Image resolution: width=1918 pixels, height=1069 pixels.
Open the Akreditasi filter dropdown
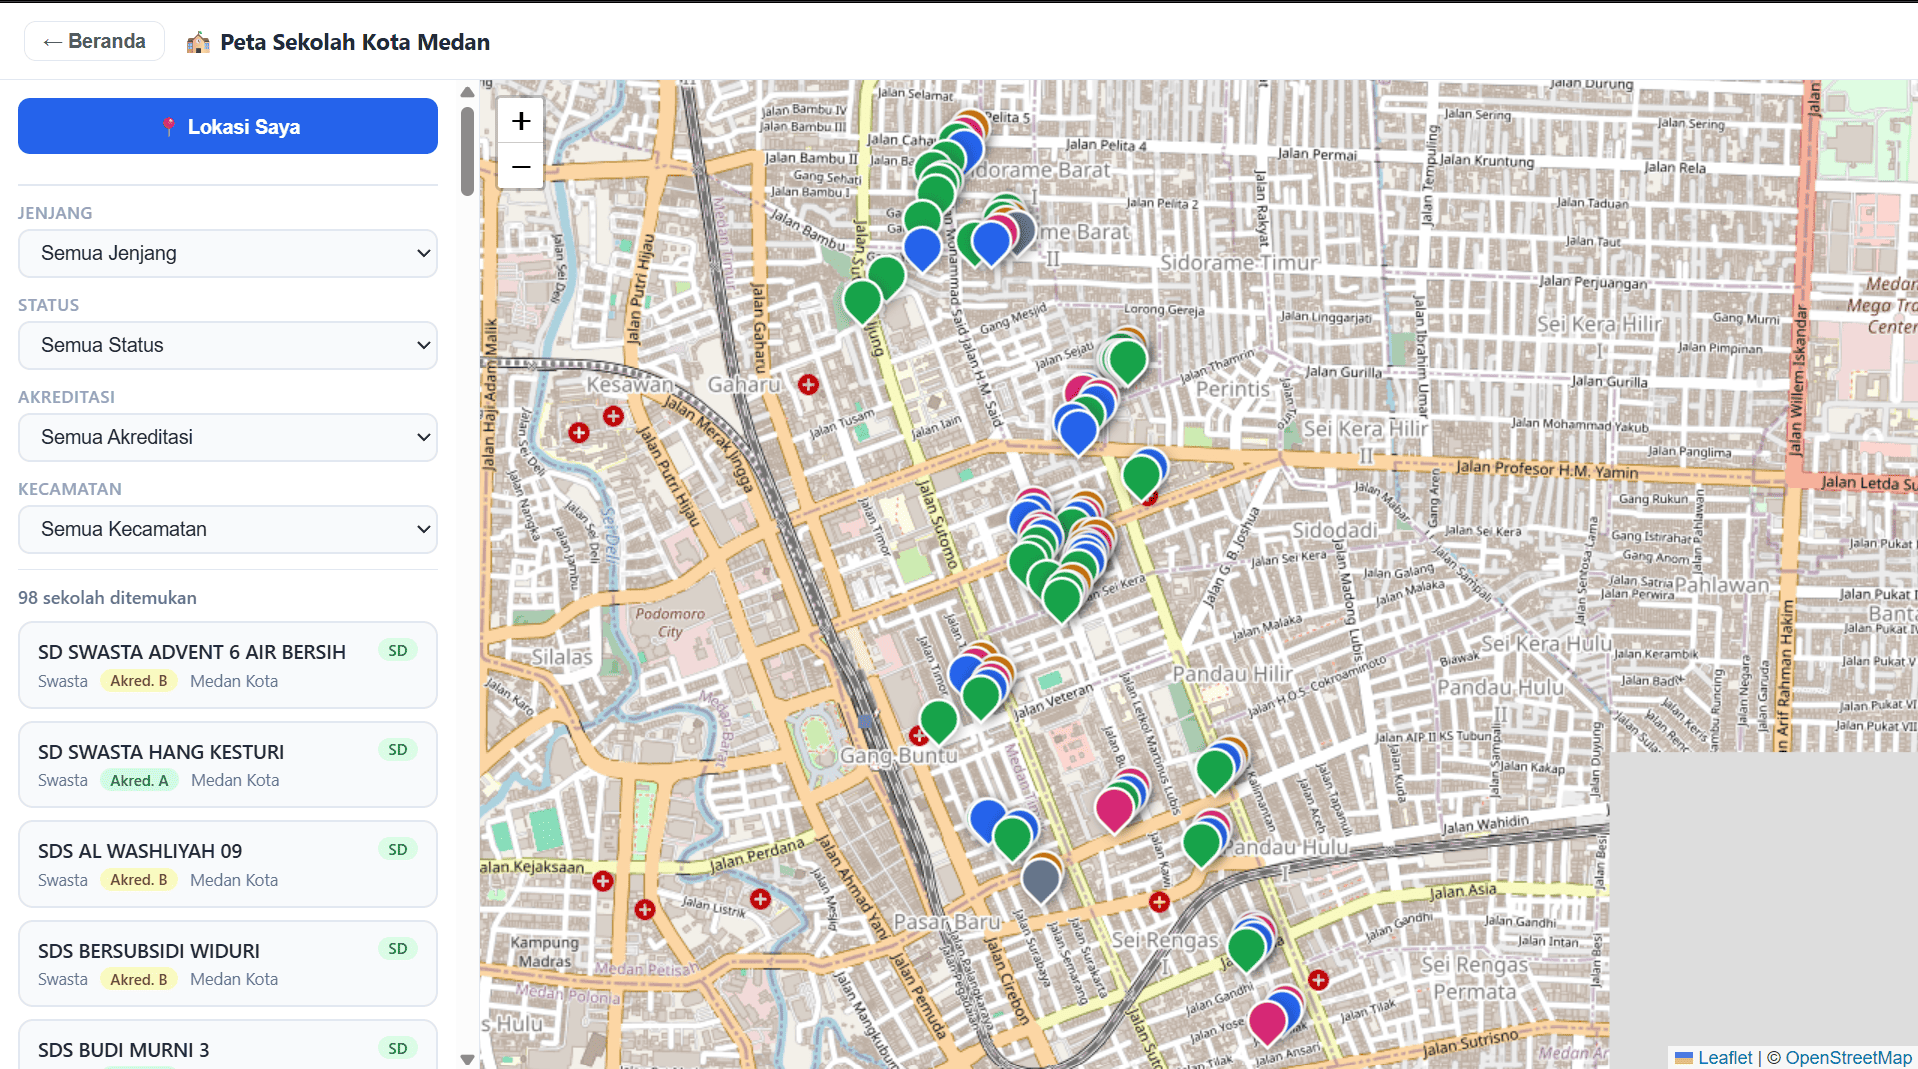coord(228,437)
